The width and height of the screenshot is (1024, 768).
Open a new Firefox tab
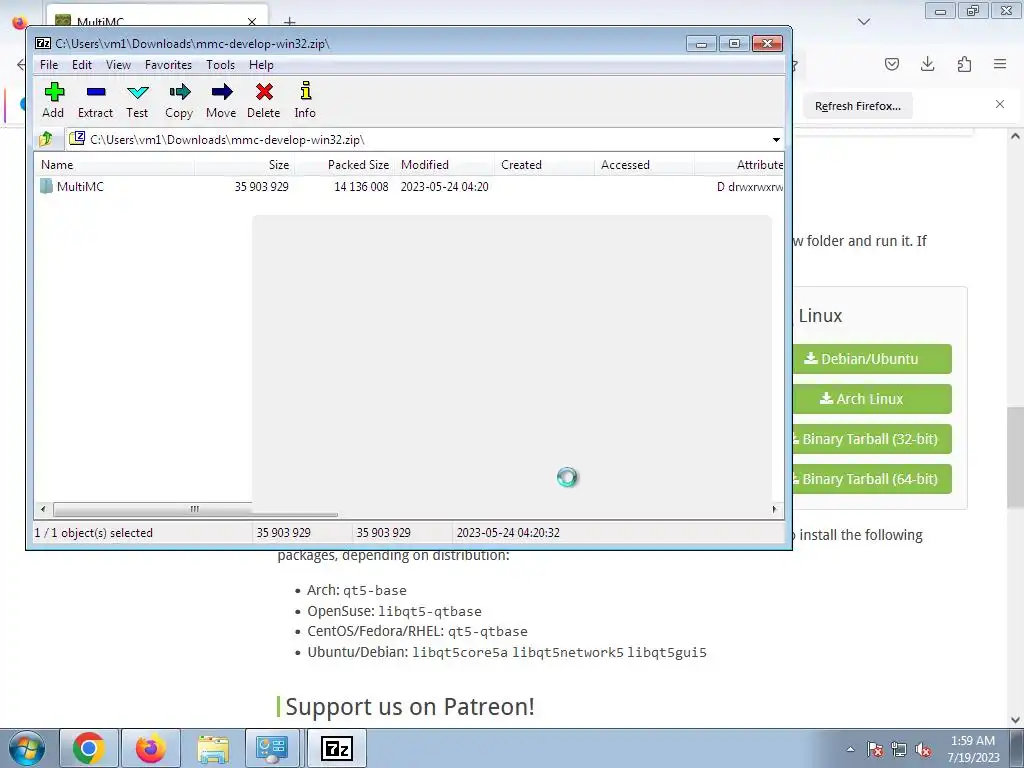point(290,22)
